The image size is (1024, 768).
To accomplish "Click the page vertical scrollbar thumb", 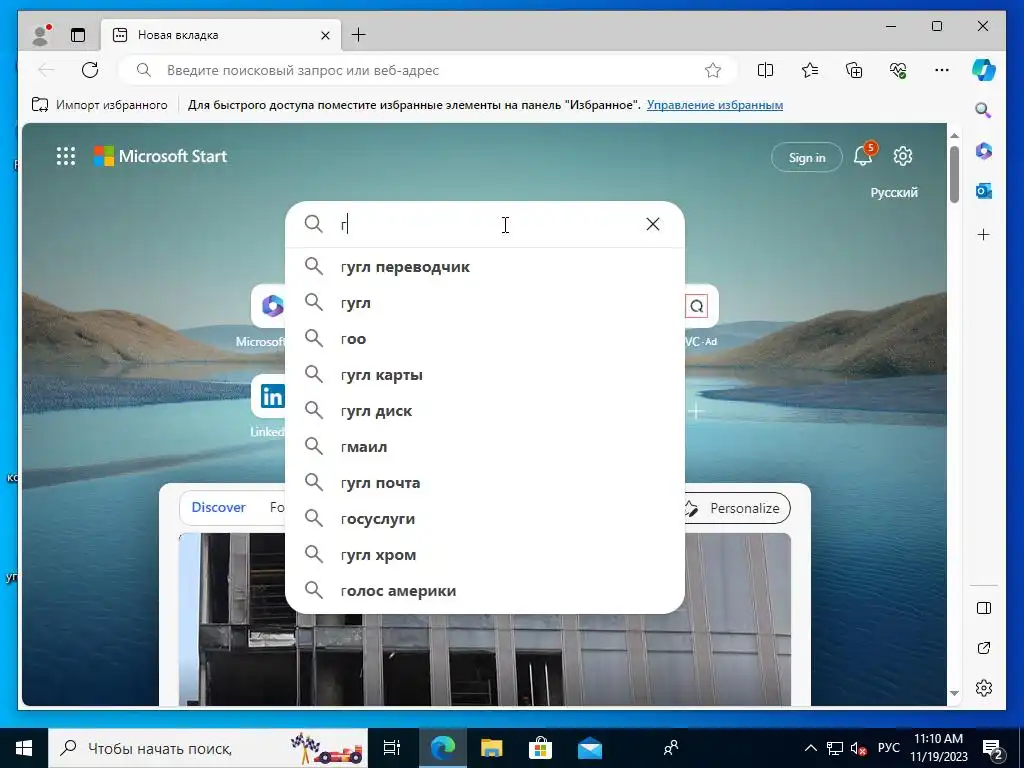I will point(954,174).
